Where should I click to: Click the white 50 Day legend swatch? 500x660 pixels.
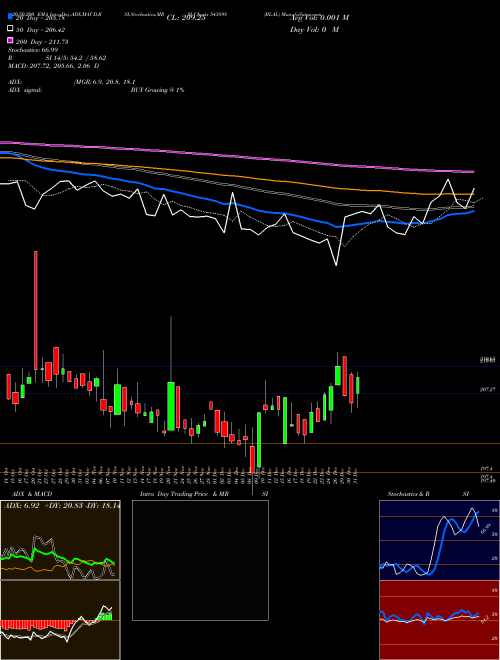[11, 29]
